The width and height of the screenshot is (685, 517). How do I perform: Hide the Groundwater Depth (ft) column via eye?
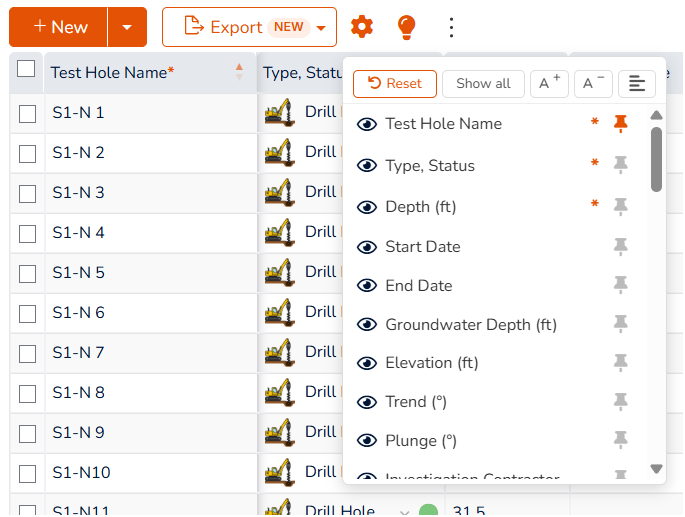367,324
